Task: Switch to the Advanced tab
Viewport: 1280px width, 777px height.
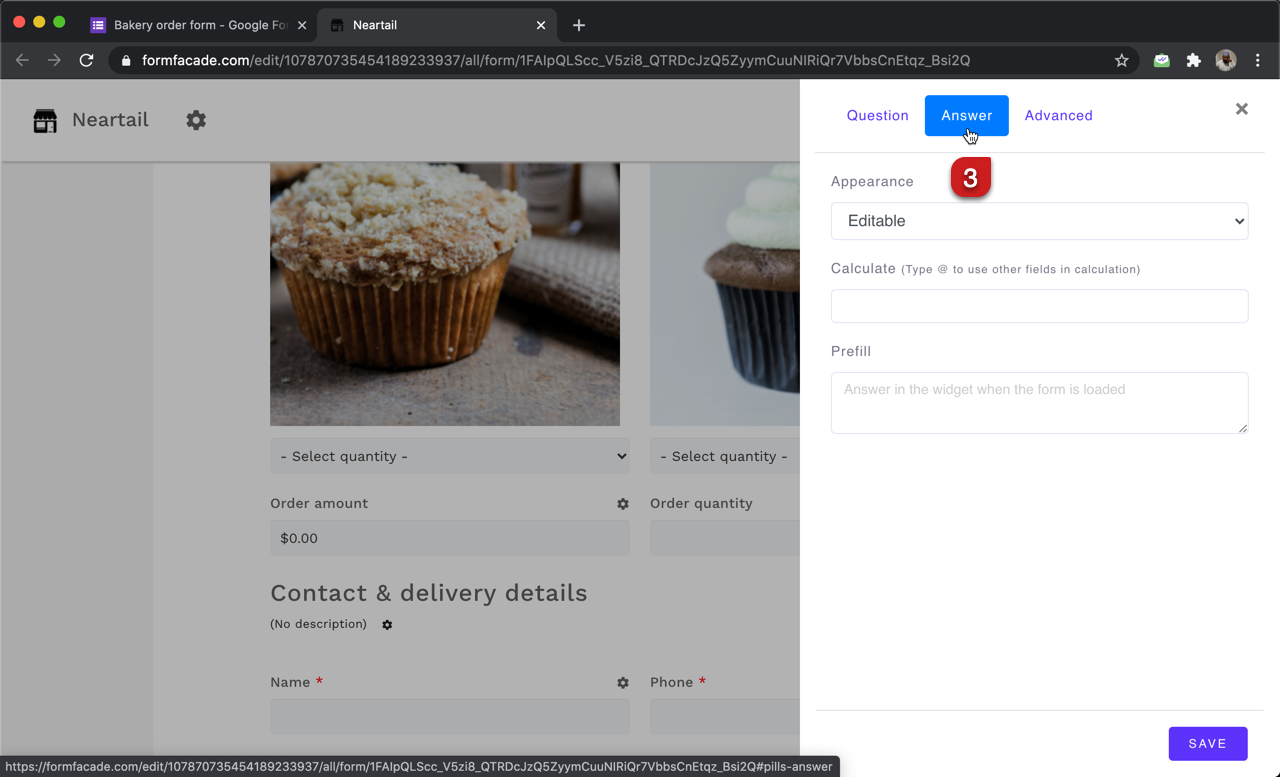Action: 1058,115
